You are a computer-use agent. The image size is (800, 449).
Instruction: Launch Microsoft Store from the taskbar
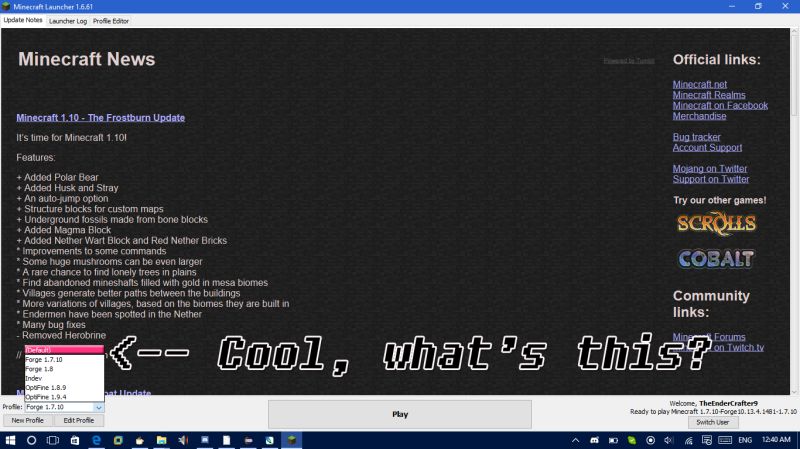(74, 440)
